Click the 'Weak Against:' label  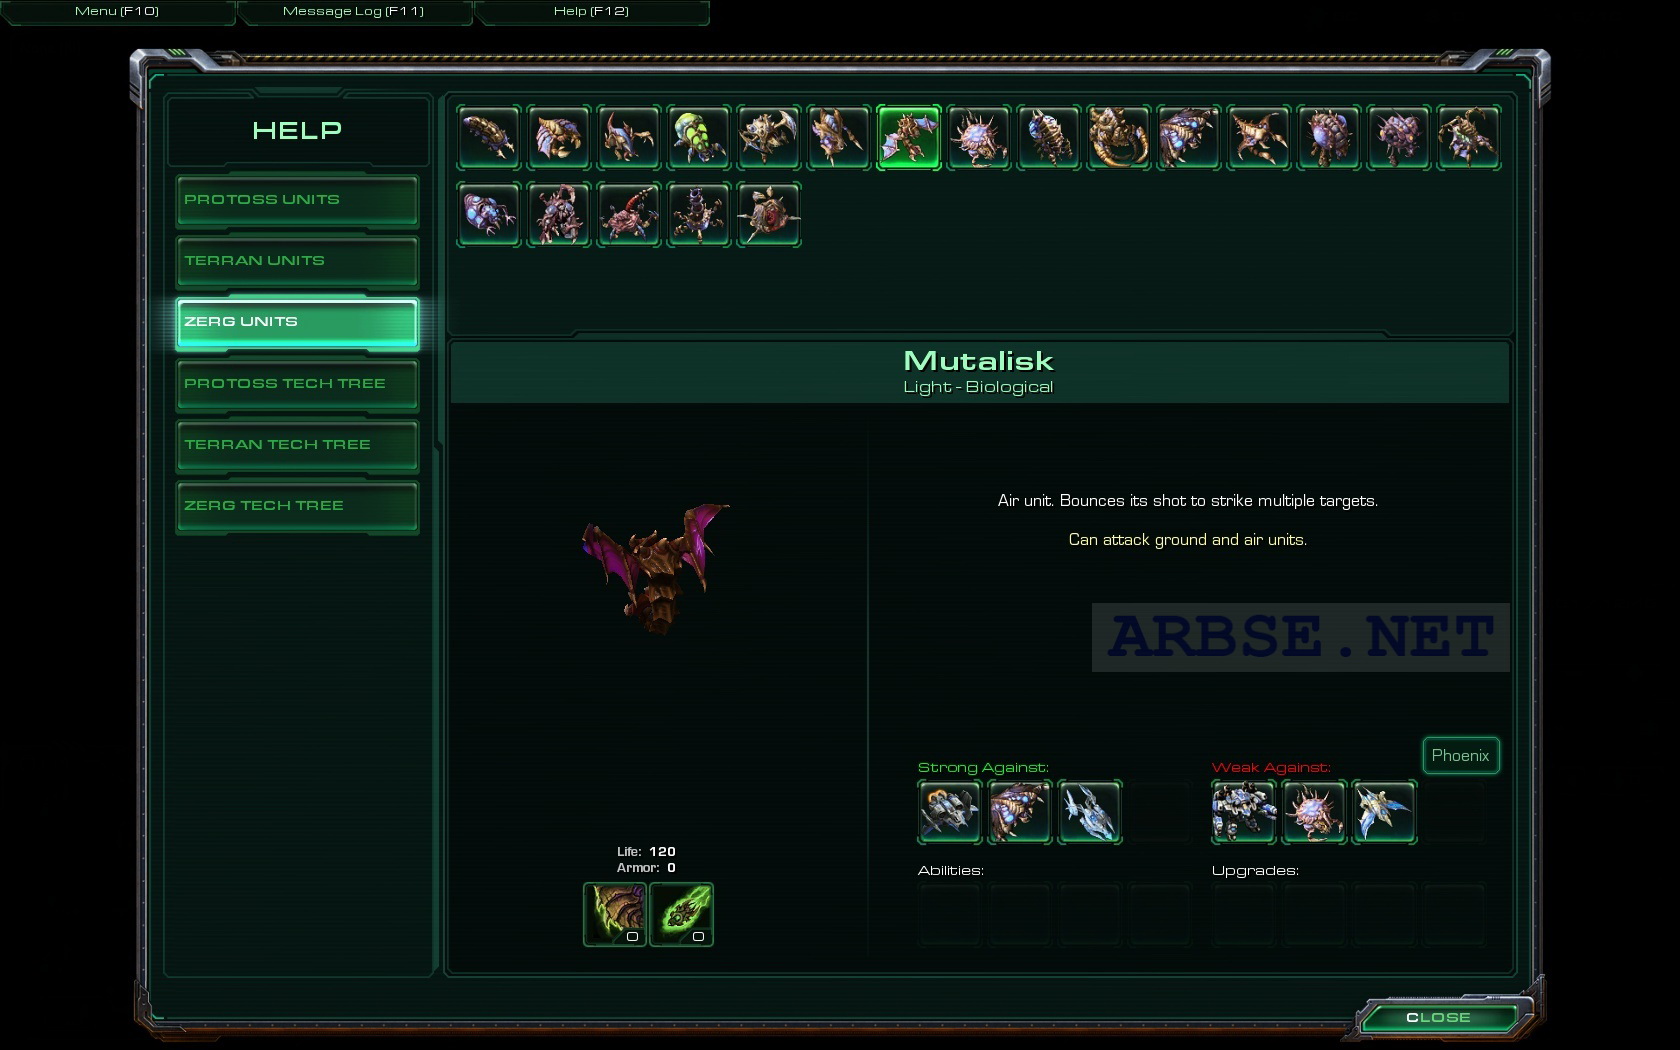pos(1271,767)
